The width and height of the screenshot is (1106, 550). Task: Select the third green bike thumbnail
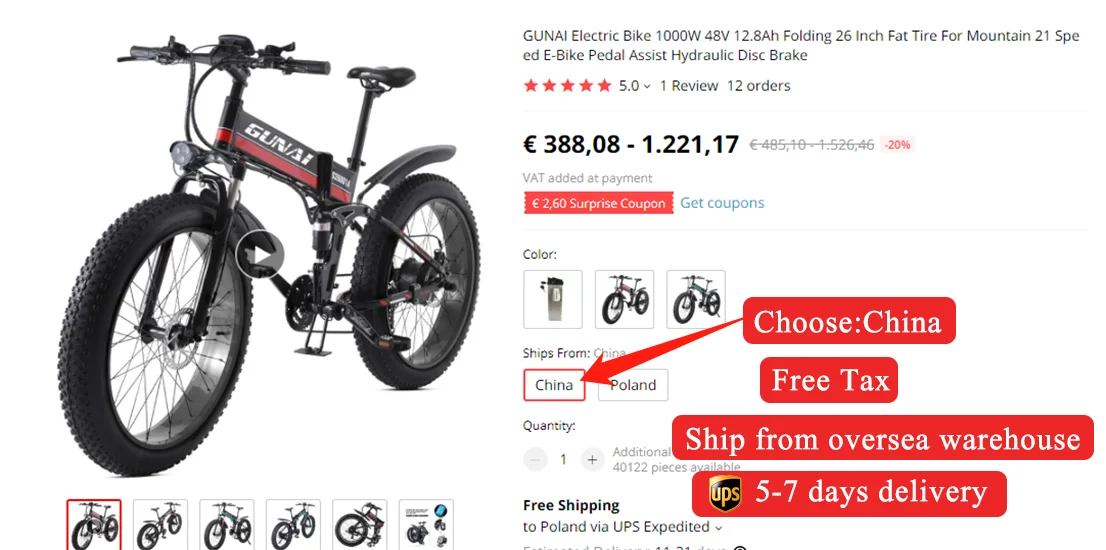point(226,525)
